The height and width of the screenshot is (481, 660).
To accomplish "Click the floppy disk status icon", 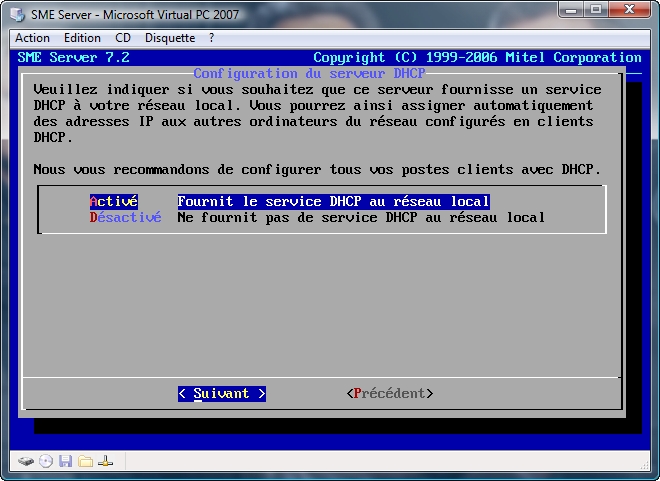I will [65, 462].
